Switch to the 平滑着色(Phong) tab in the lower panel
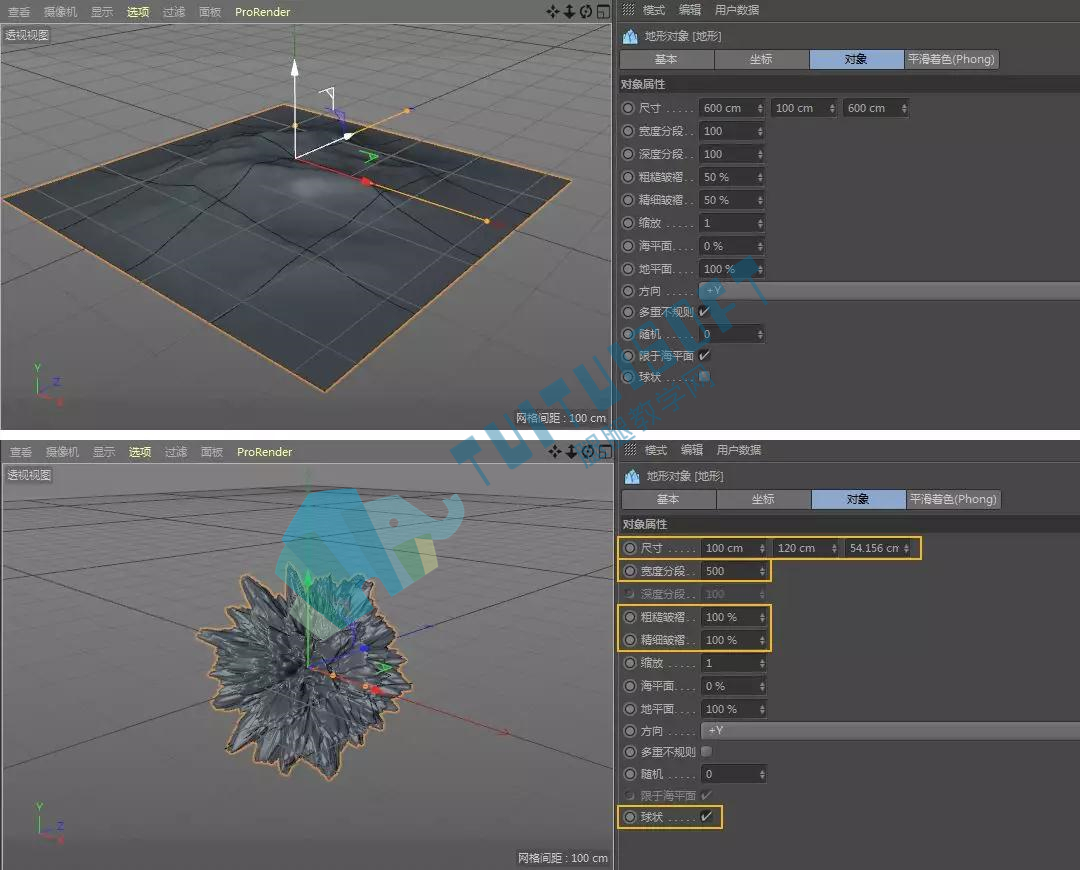1080x870 pixels. pos(953,499)
